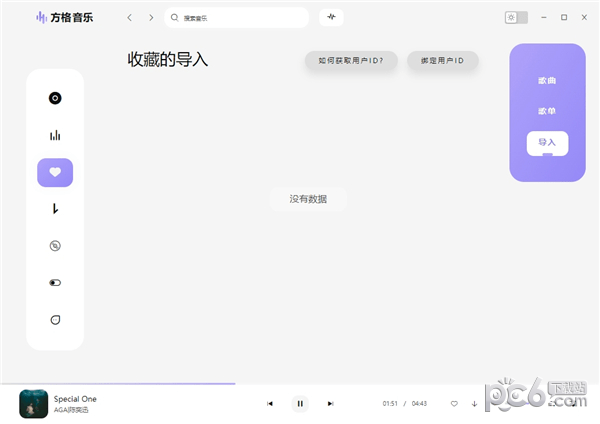Viewport: 600px width, 424px height.
Task: Switch to the 歌单 tab
Action: (547, 111)
